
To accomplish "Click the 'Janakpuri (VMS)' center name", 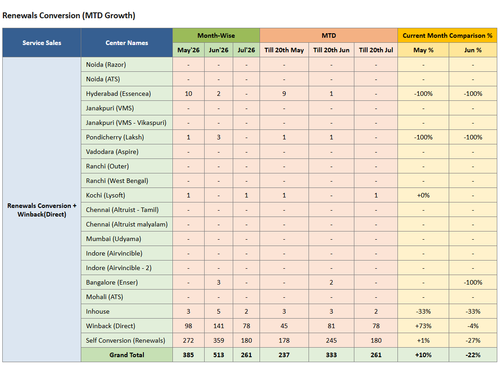I will (110, 108).
